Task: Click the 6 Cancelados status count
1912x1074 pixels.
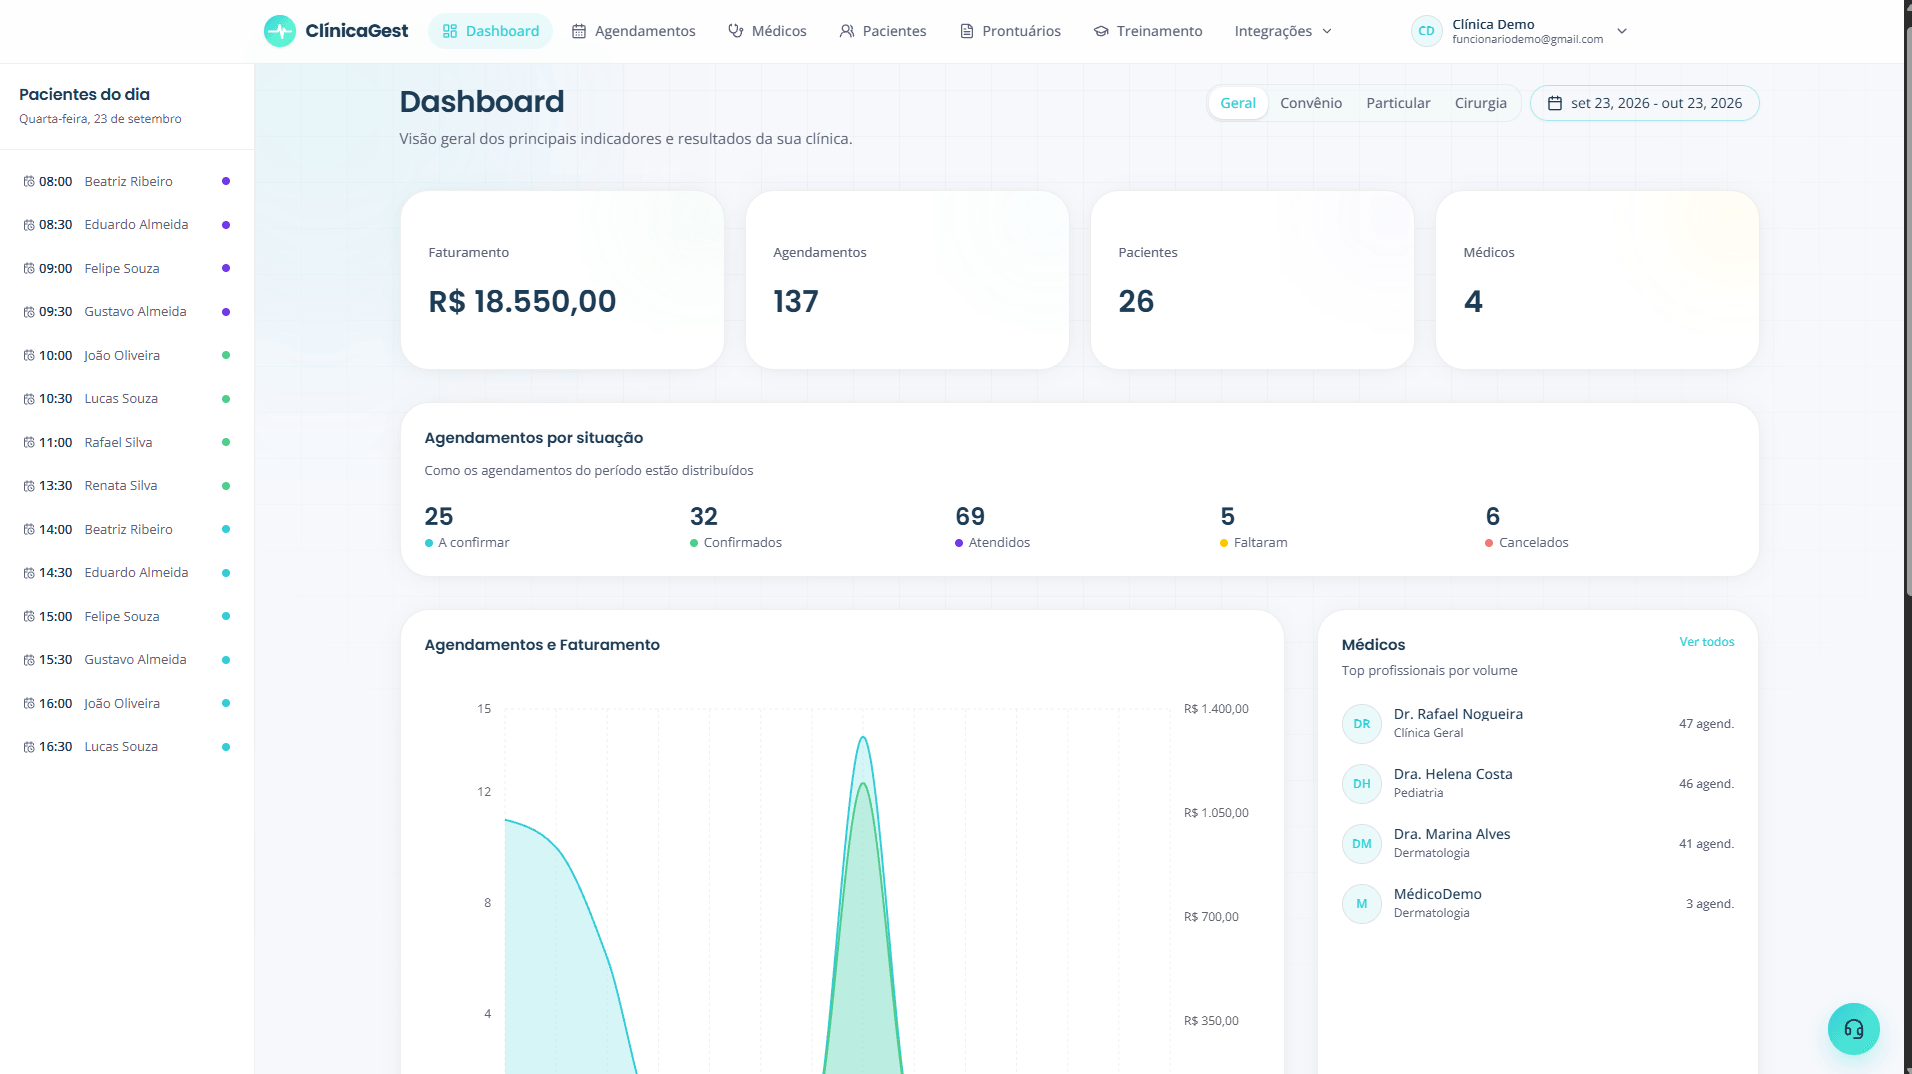Action: click(x=1527, y=527)
